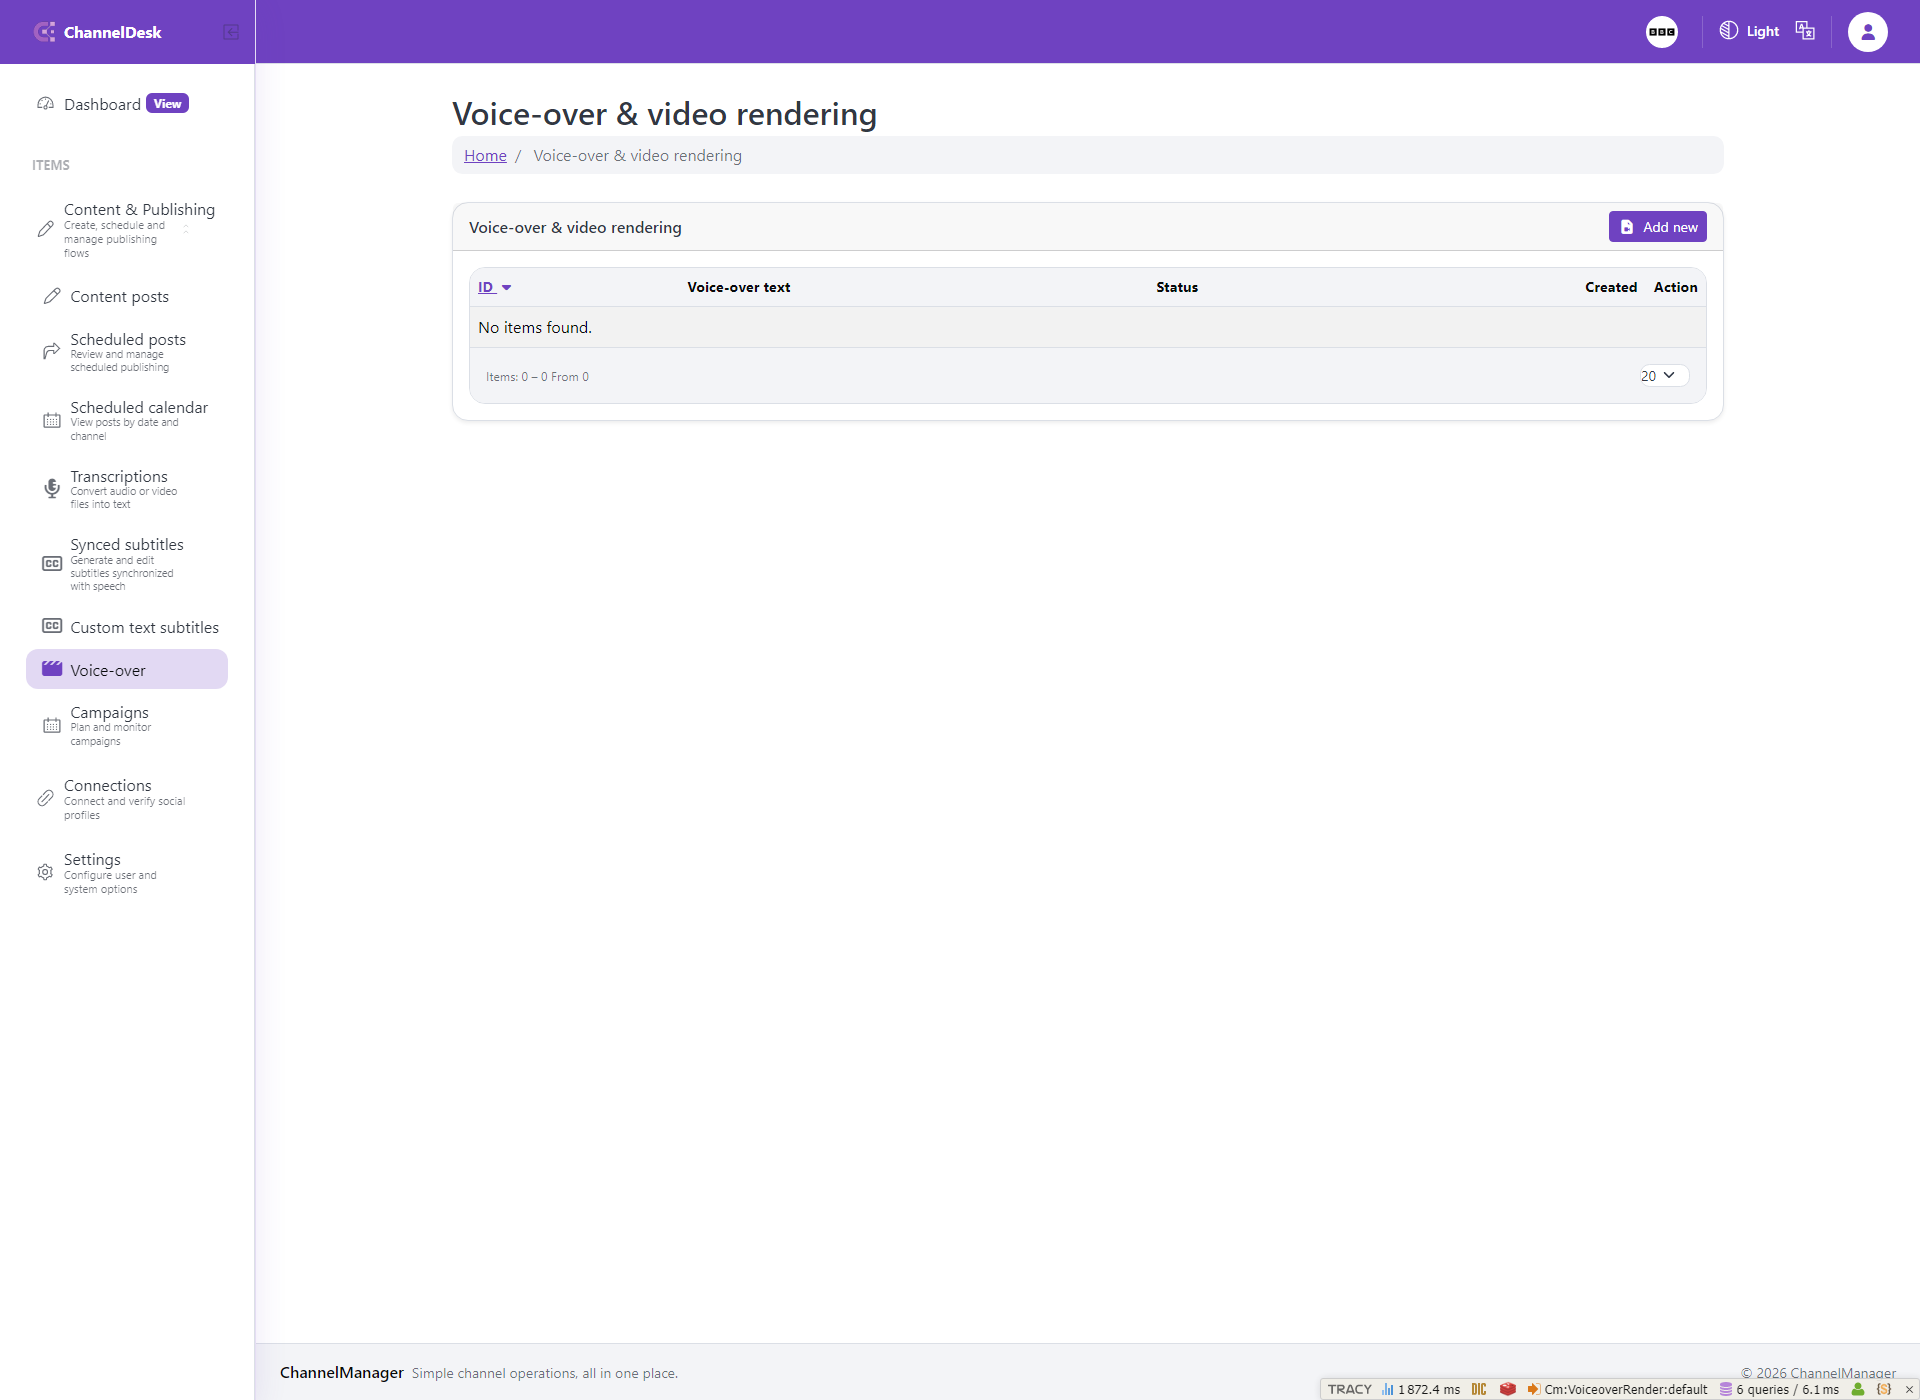This screenshot has height=1400, width=1920.
Task: Click the Scheduled calendar icon
Action: [x=51, y=421]
